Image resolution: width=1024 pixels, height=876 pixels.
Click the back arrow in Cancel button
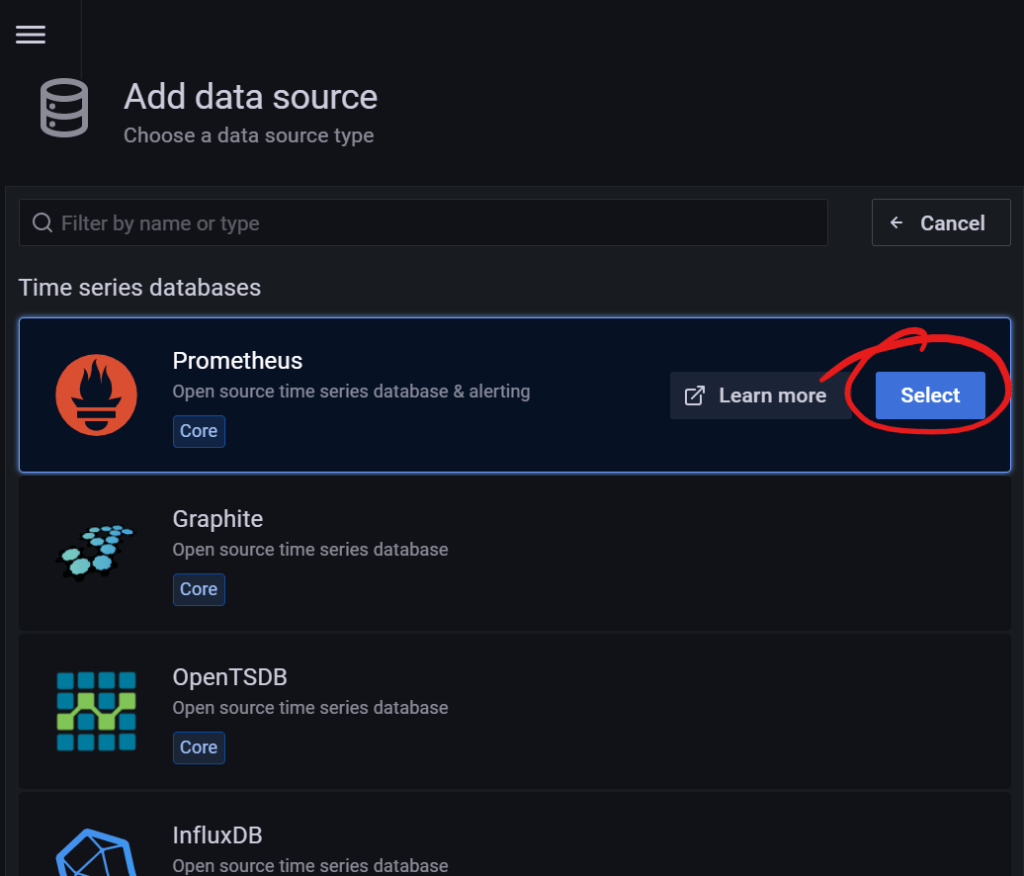pos(897,223)
